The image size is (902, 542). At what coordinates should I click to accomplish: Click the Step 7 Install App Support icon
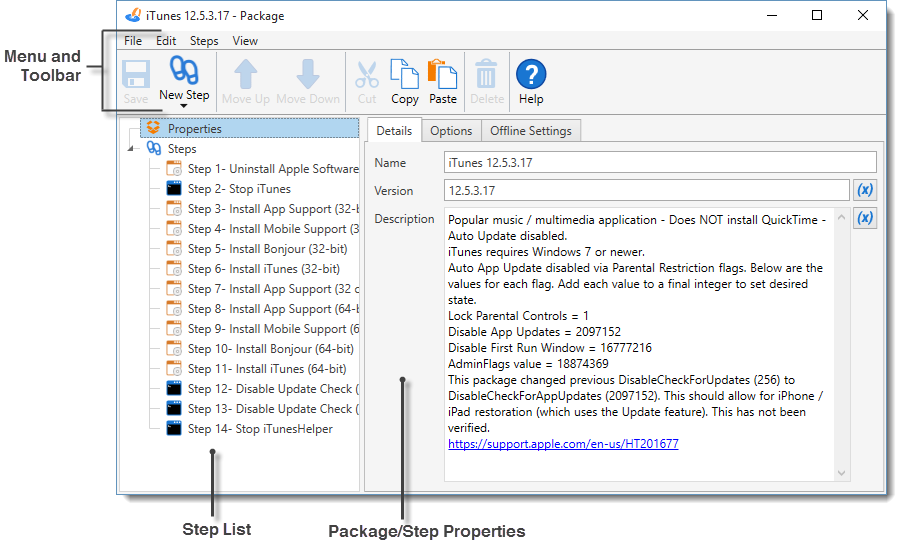tap(174, 289)
